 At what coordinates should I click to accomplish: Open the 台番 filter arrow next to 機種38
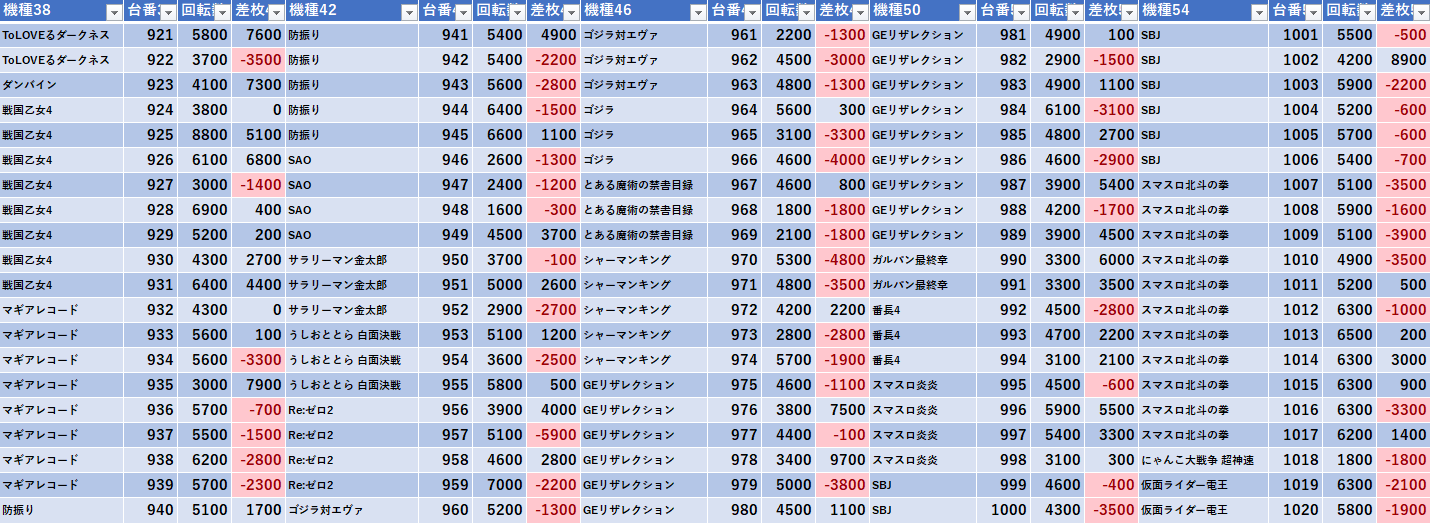pyautogui.click(x=168, y=12)
